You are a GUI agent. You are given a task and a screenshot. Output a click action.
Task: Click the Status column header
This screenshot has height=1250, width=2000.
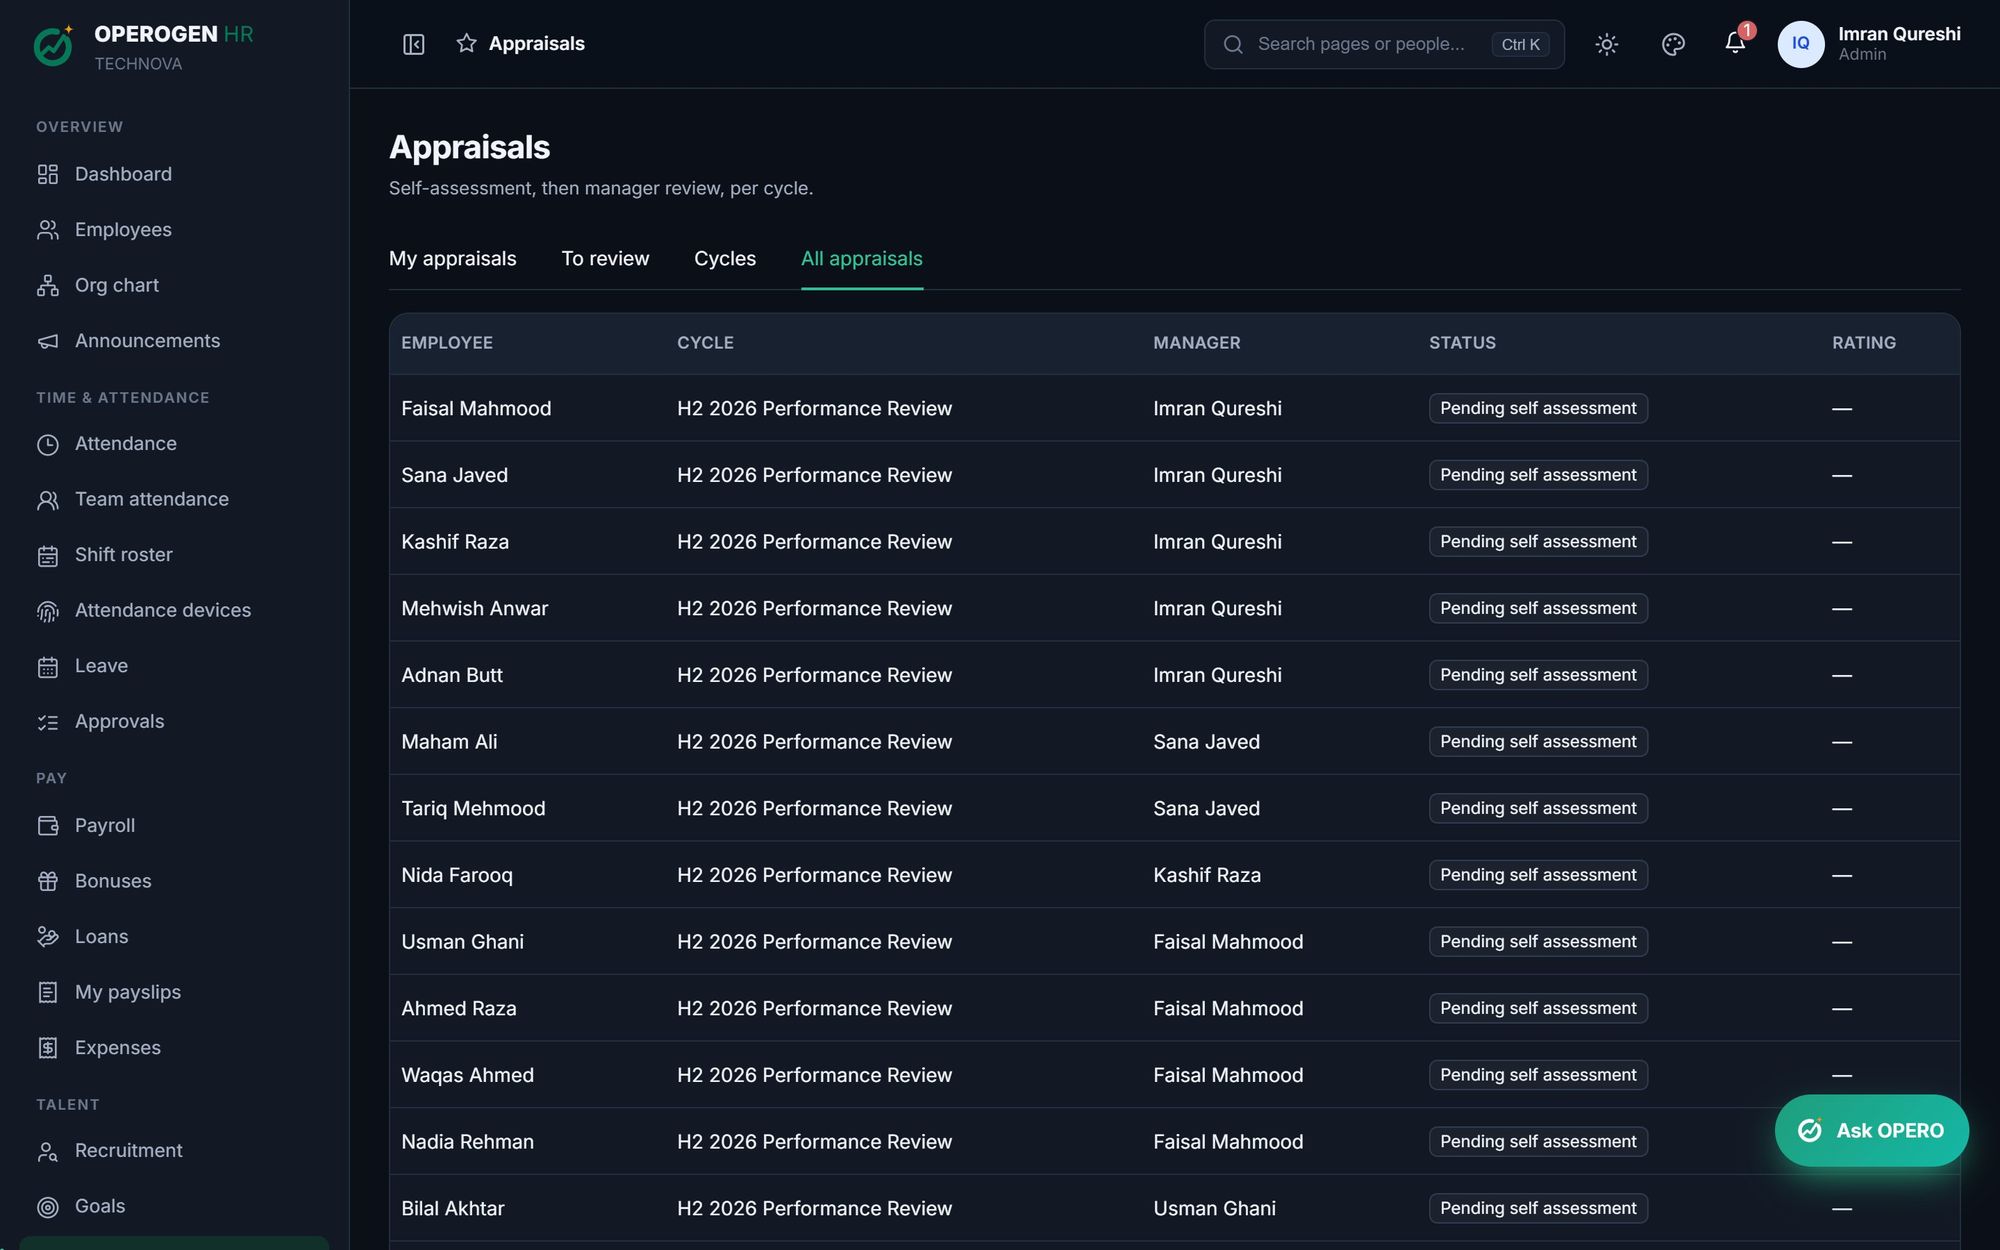[x=1462, y=343]
